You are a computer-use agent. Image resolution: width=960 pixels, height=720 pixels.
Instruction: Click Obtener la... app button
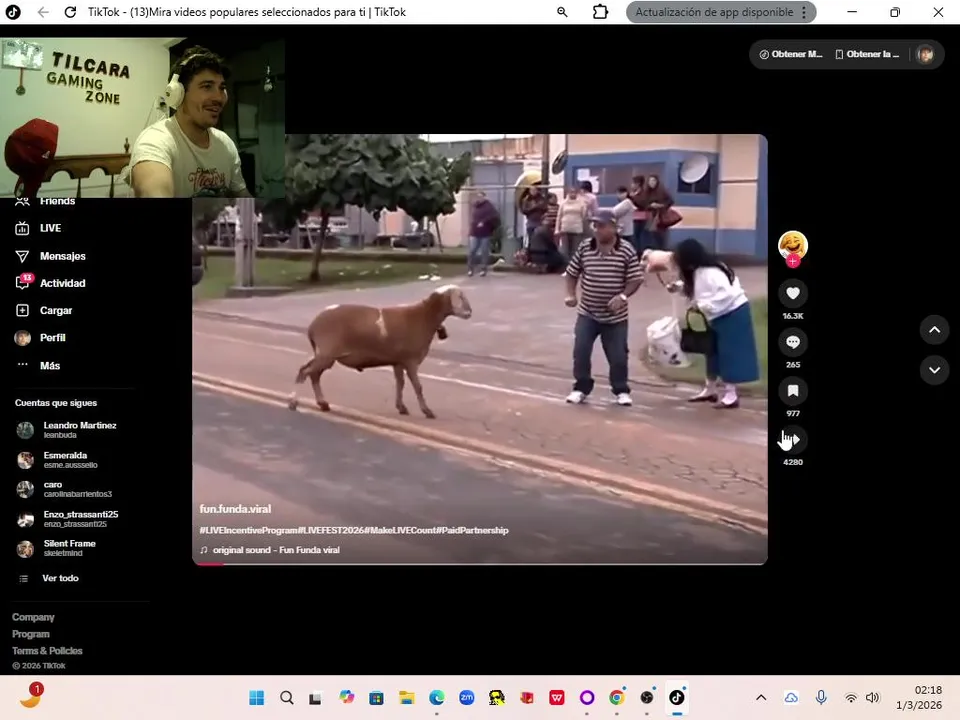pos(867,54)
